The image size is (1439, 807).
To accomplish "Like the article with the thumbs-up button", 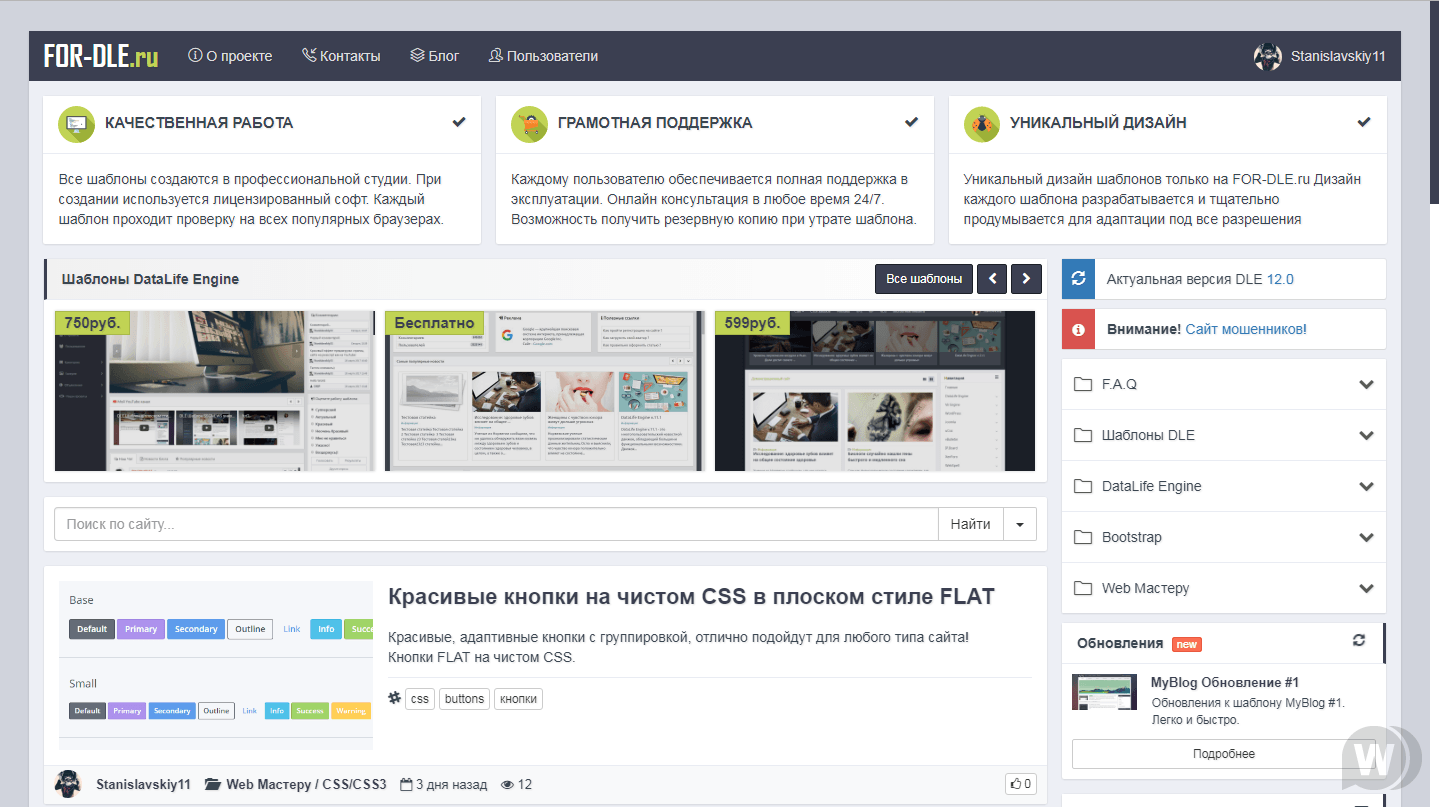I will (x=1021, y=784).
